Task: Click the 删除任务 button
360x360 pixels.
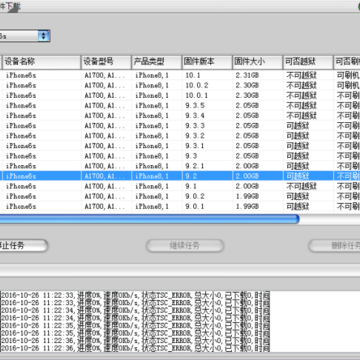Action: click(334, 246)
